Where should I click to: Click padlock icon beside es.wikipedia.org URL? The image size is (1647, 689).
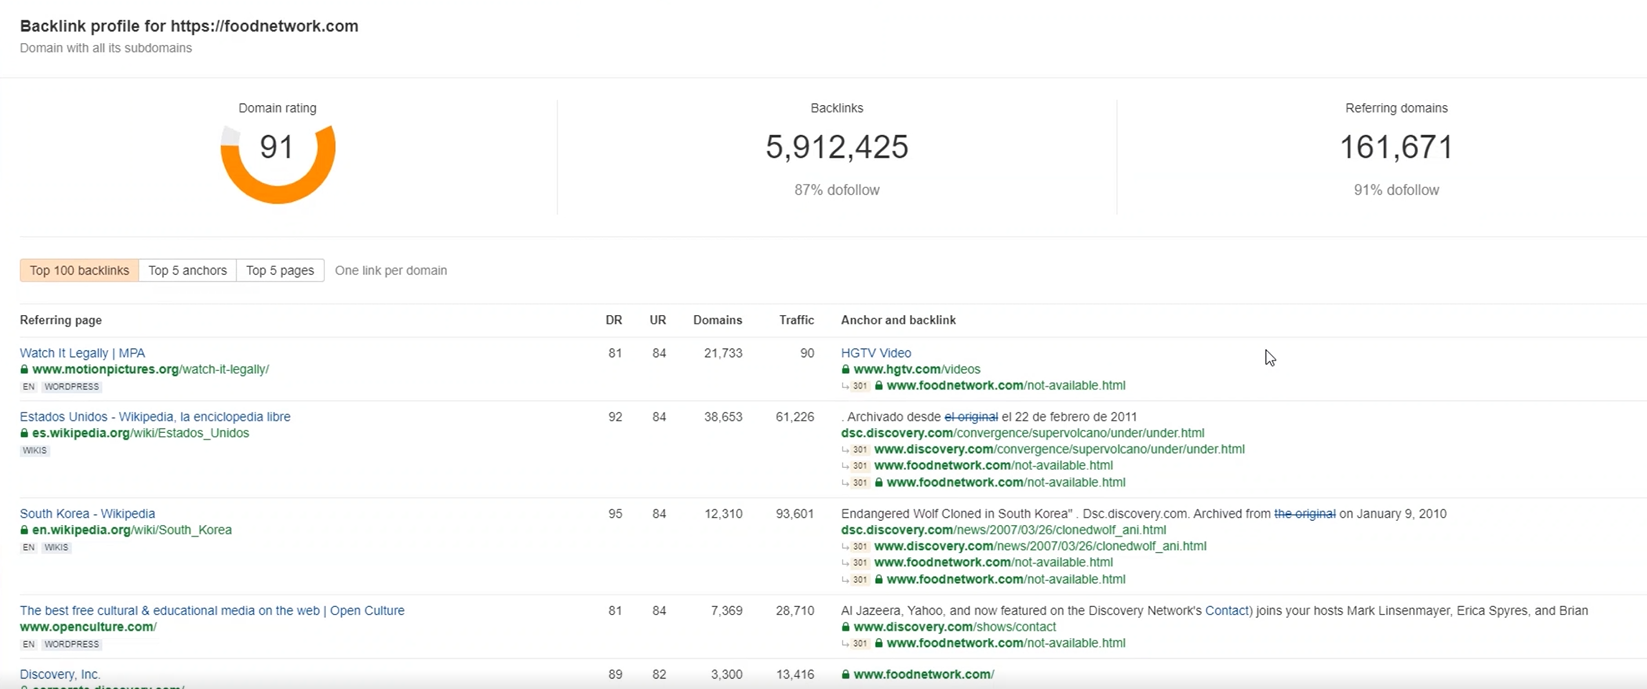click(25, 433)
